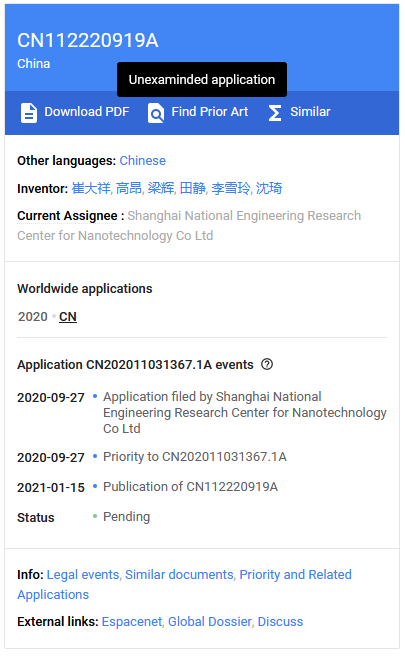This screenshot has width=405, height=659.
Task: Click the Find Prior Art magnifier icon
Action: (x=156, y=113)
